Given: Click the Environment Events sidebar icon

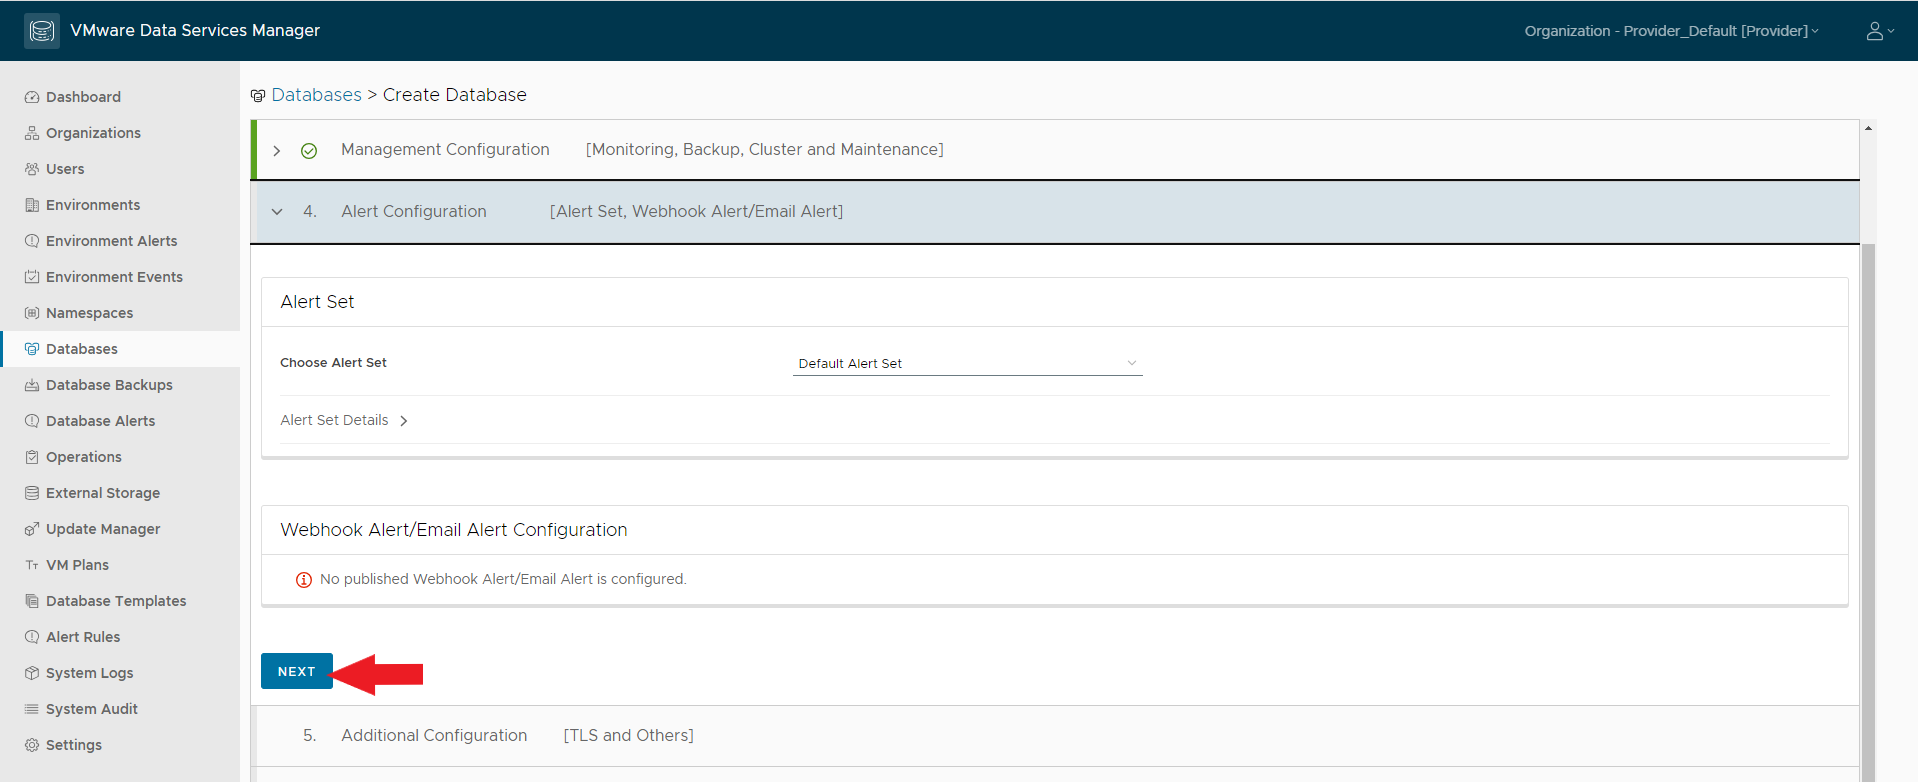Looking at the screenshot, I should click(x=32, y=277).
